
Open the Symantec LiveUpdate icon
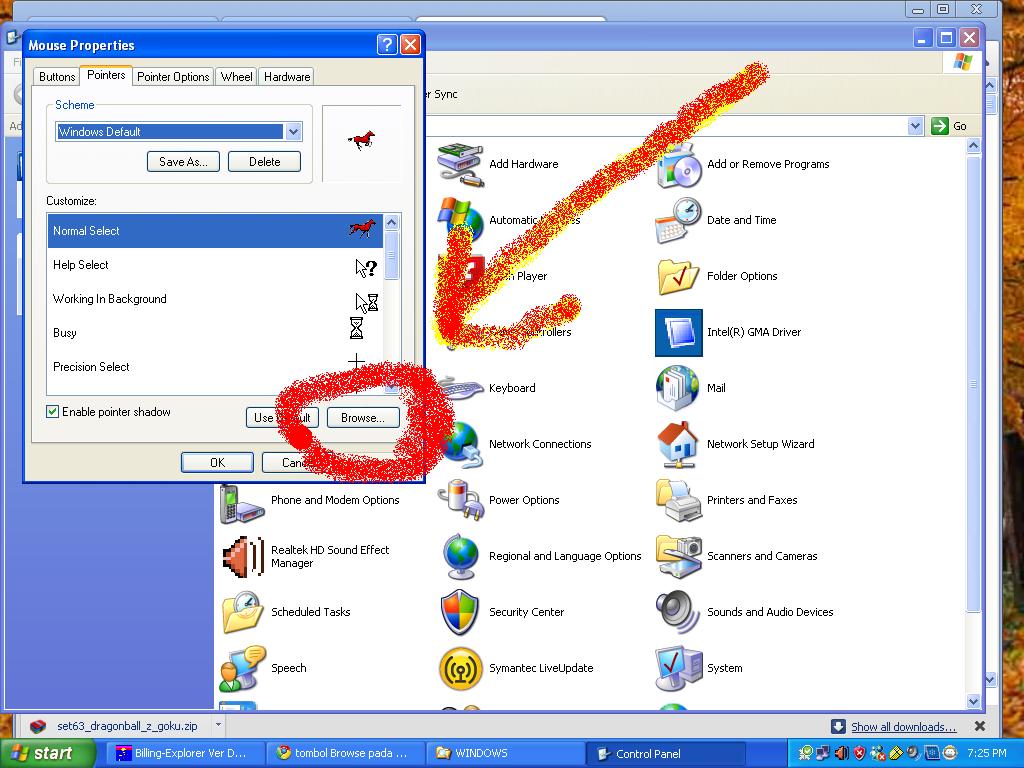tap(460, 669)
